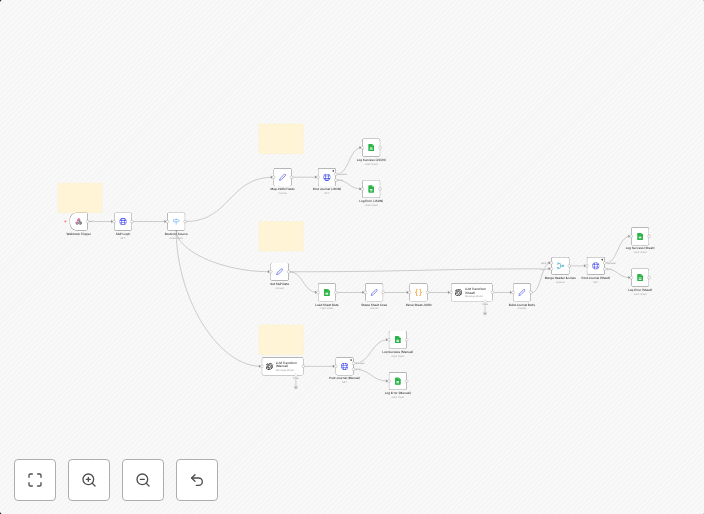Select the Post Journal (JSON) HTTP node

pos(327,177)
